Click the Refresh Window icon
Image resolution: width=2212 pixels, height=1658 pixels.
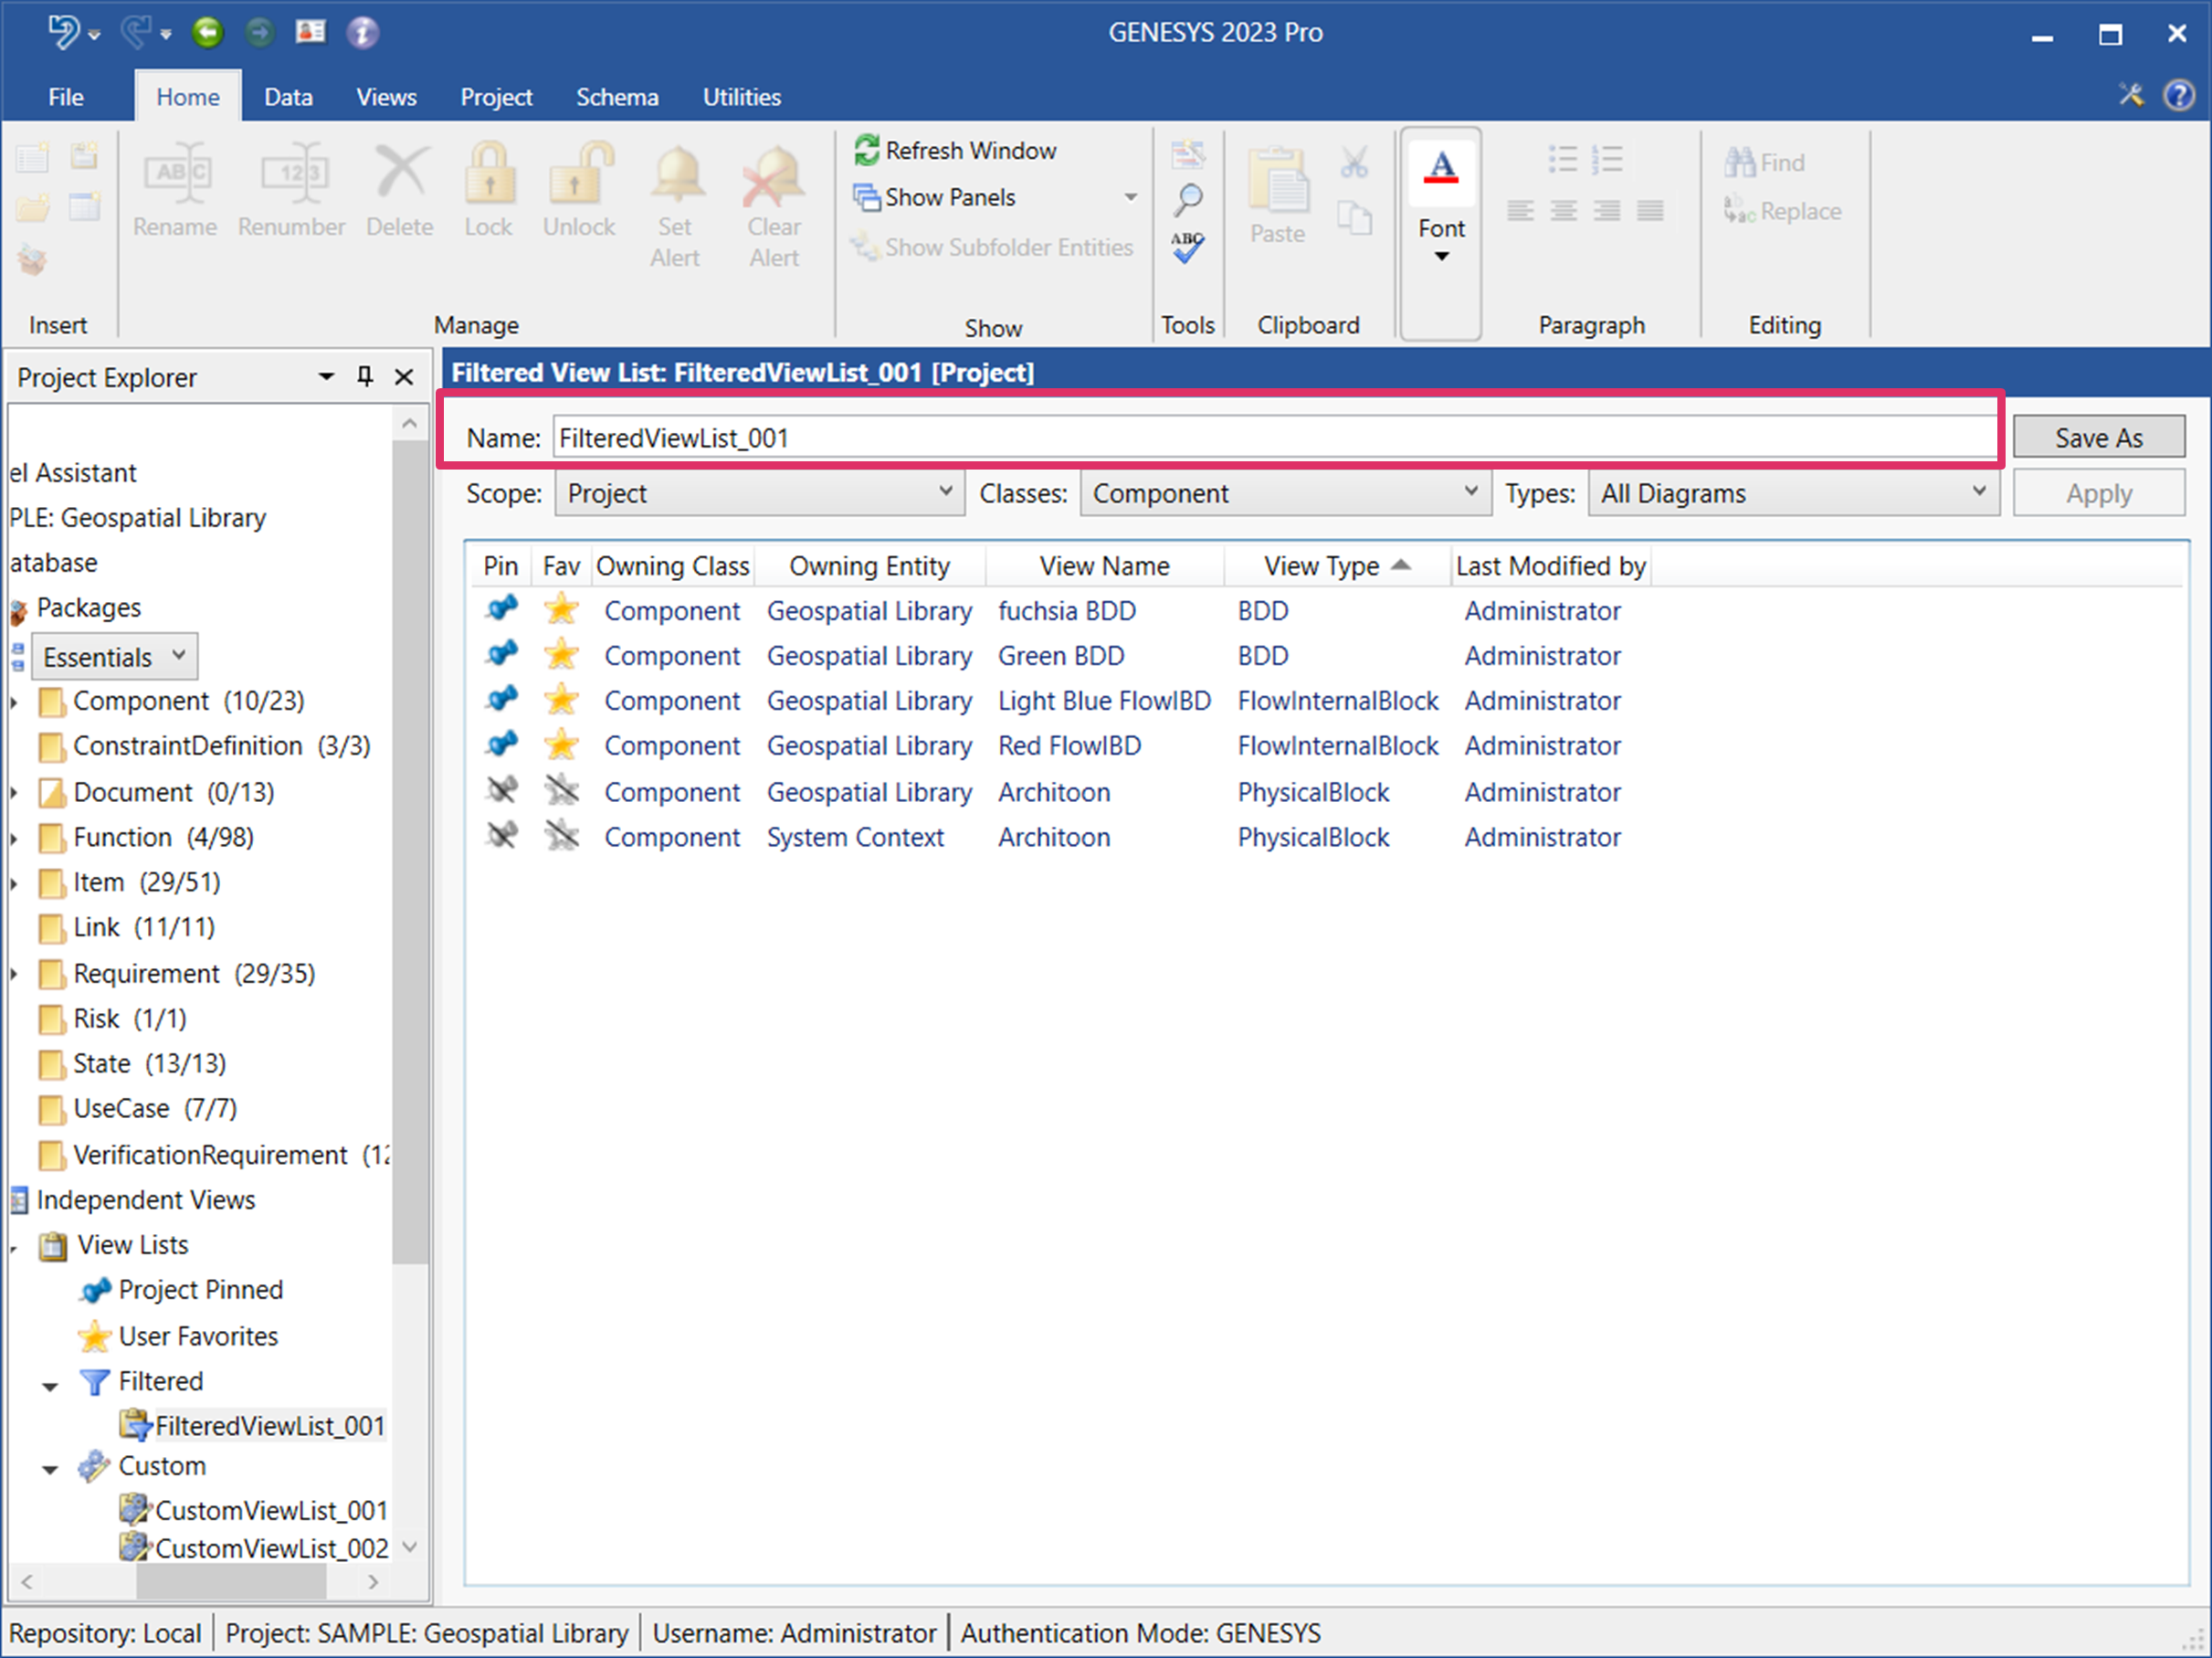[x=866, y=150]
